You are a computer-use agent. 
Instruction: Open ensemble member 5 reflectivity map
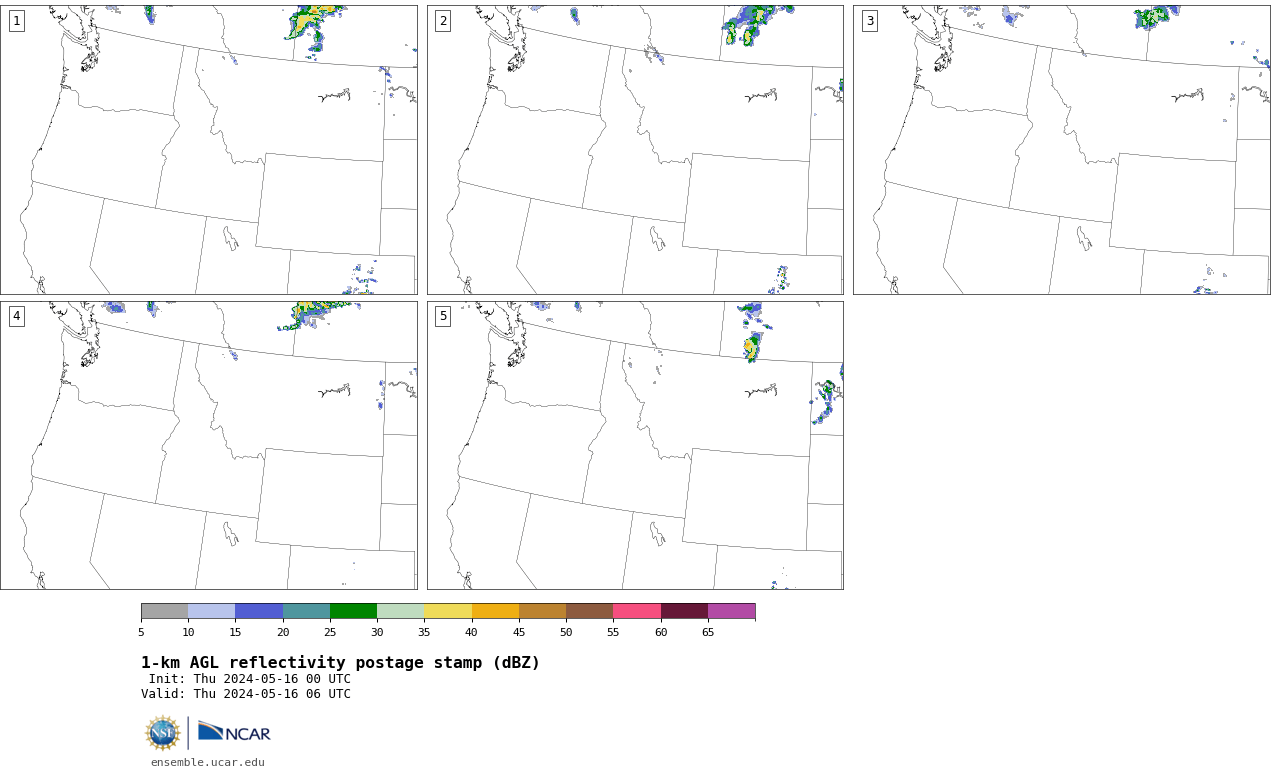point(635,445)
